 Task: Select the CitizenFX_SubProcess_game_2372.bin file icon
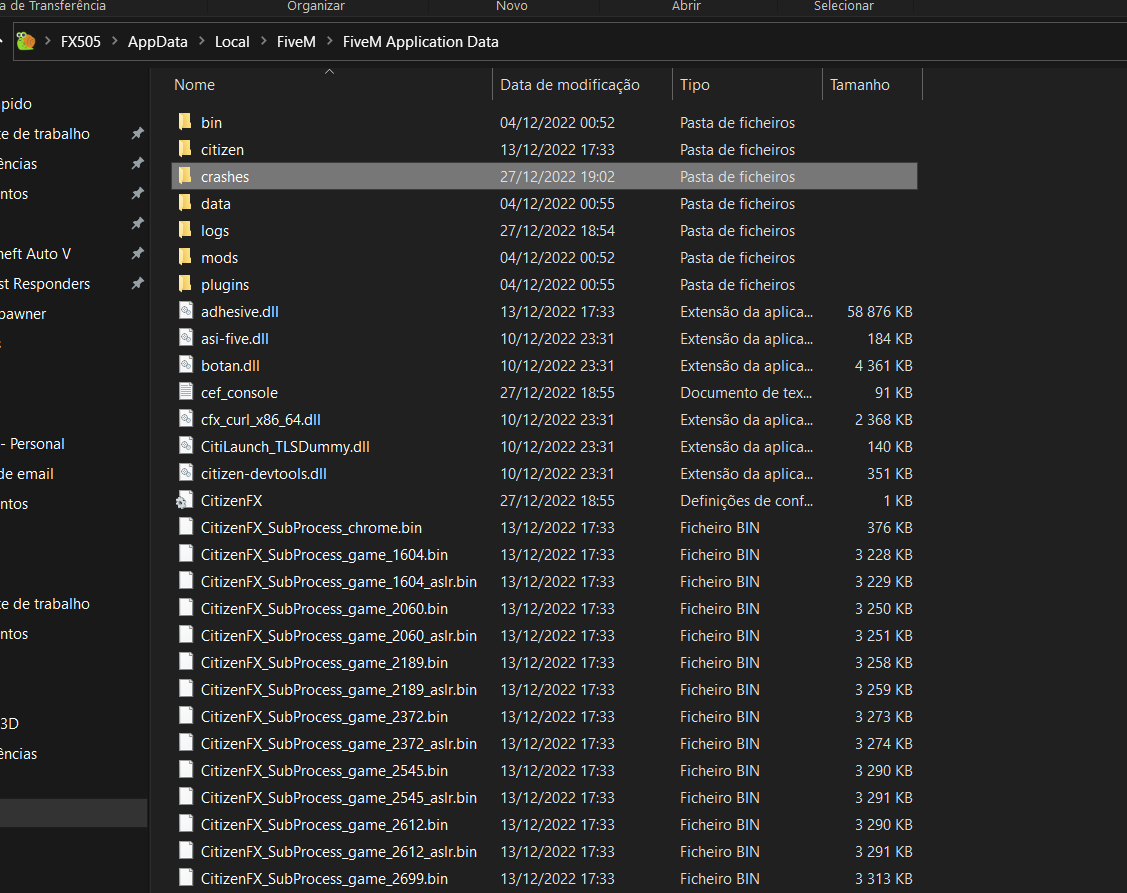point(185,715)
